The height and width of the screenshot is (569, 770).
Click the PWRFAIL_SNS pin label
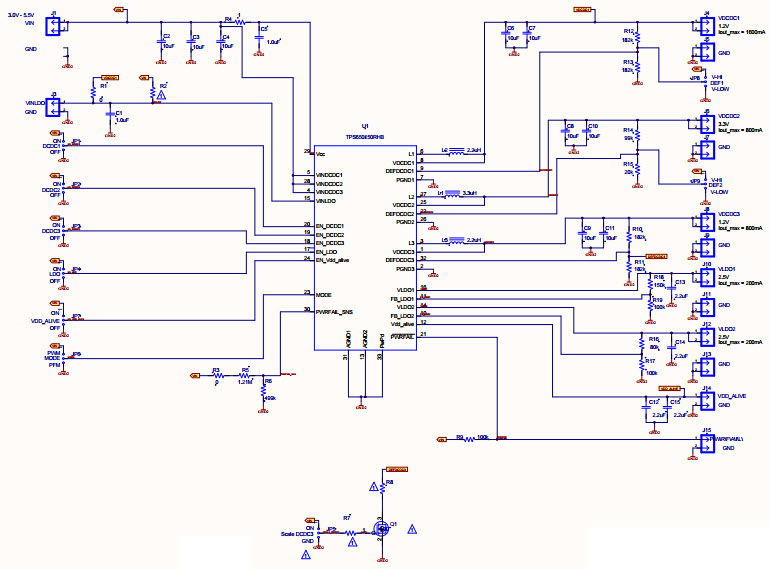335,312
